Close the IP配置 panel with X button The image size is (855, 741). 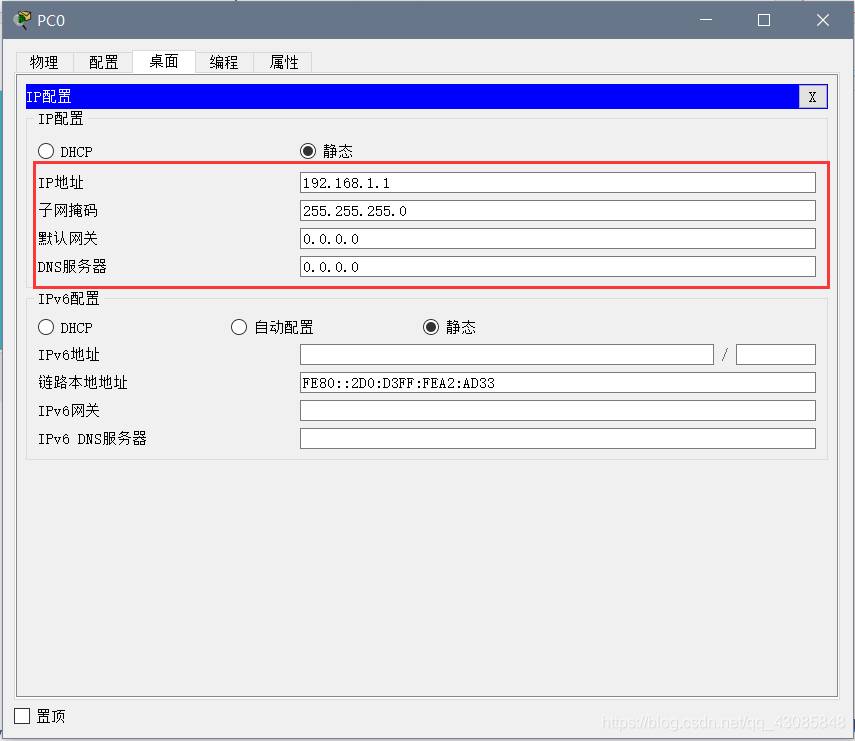coord(812,97)
